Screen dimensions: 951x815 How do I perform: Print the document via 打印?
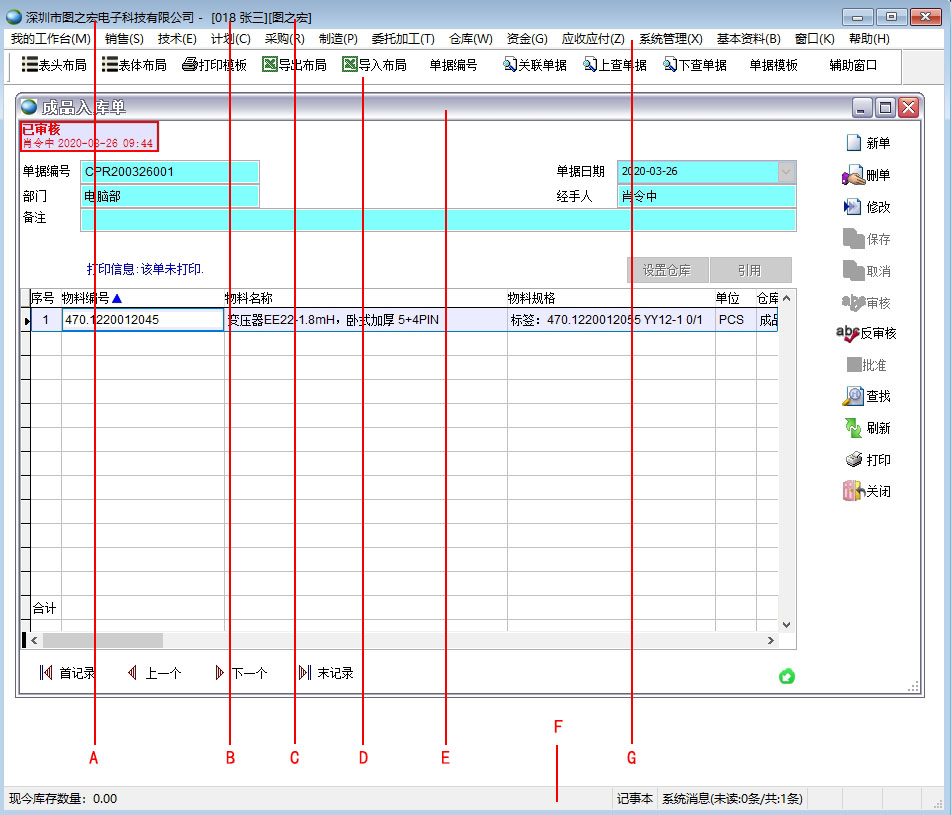[853, 460]
